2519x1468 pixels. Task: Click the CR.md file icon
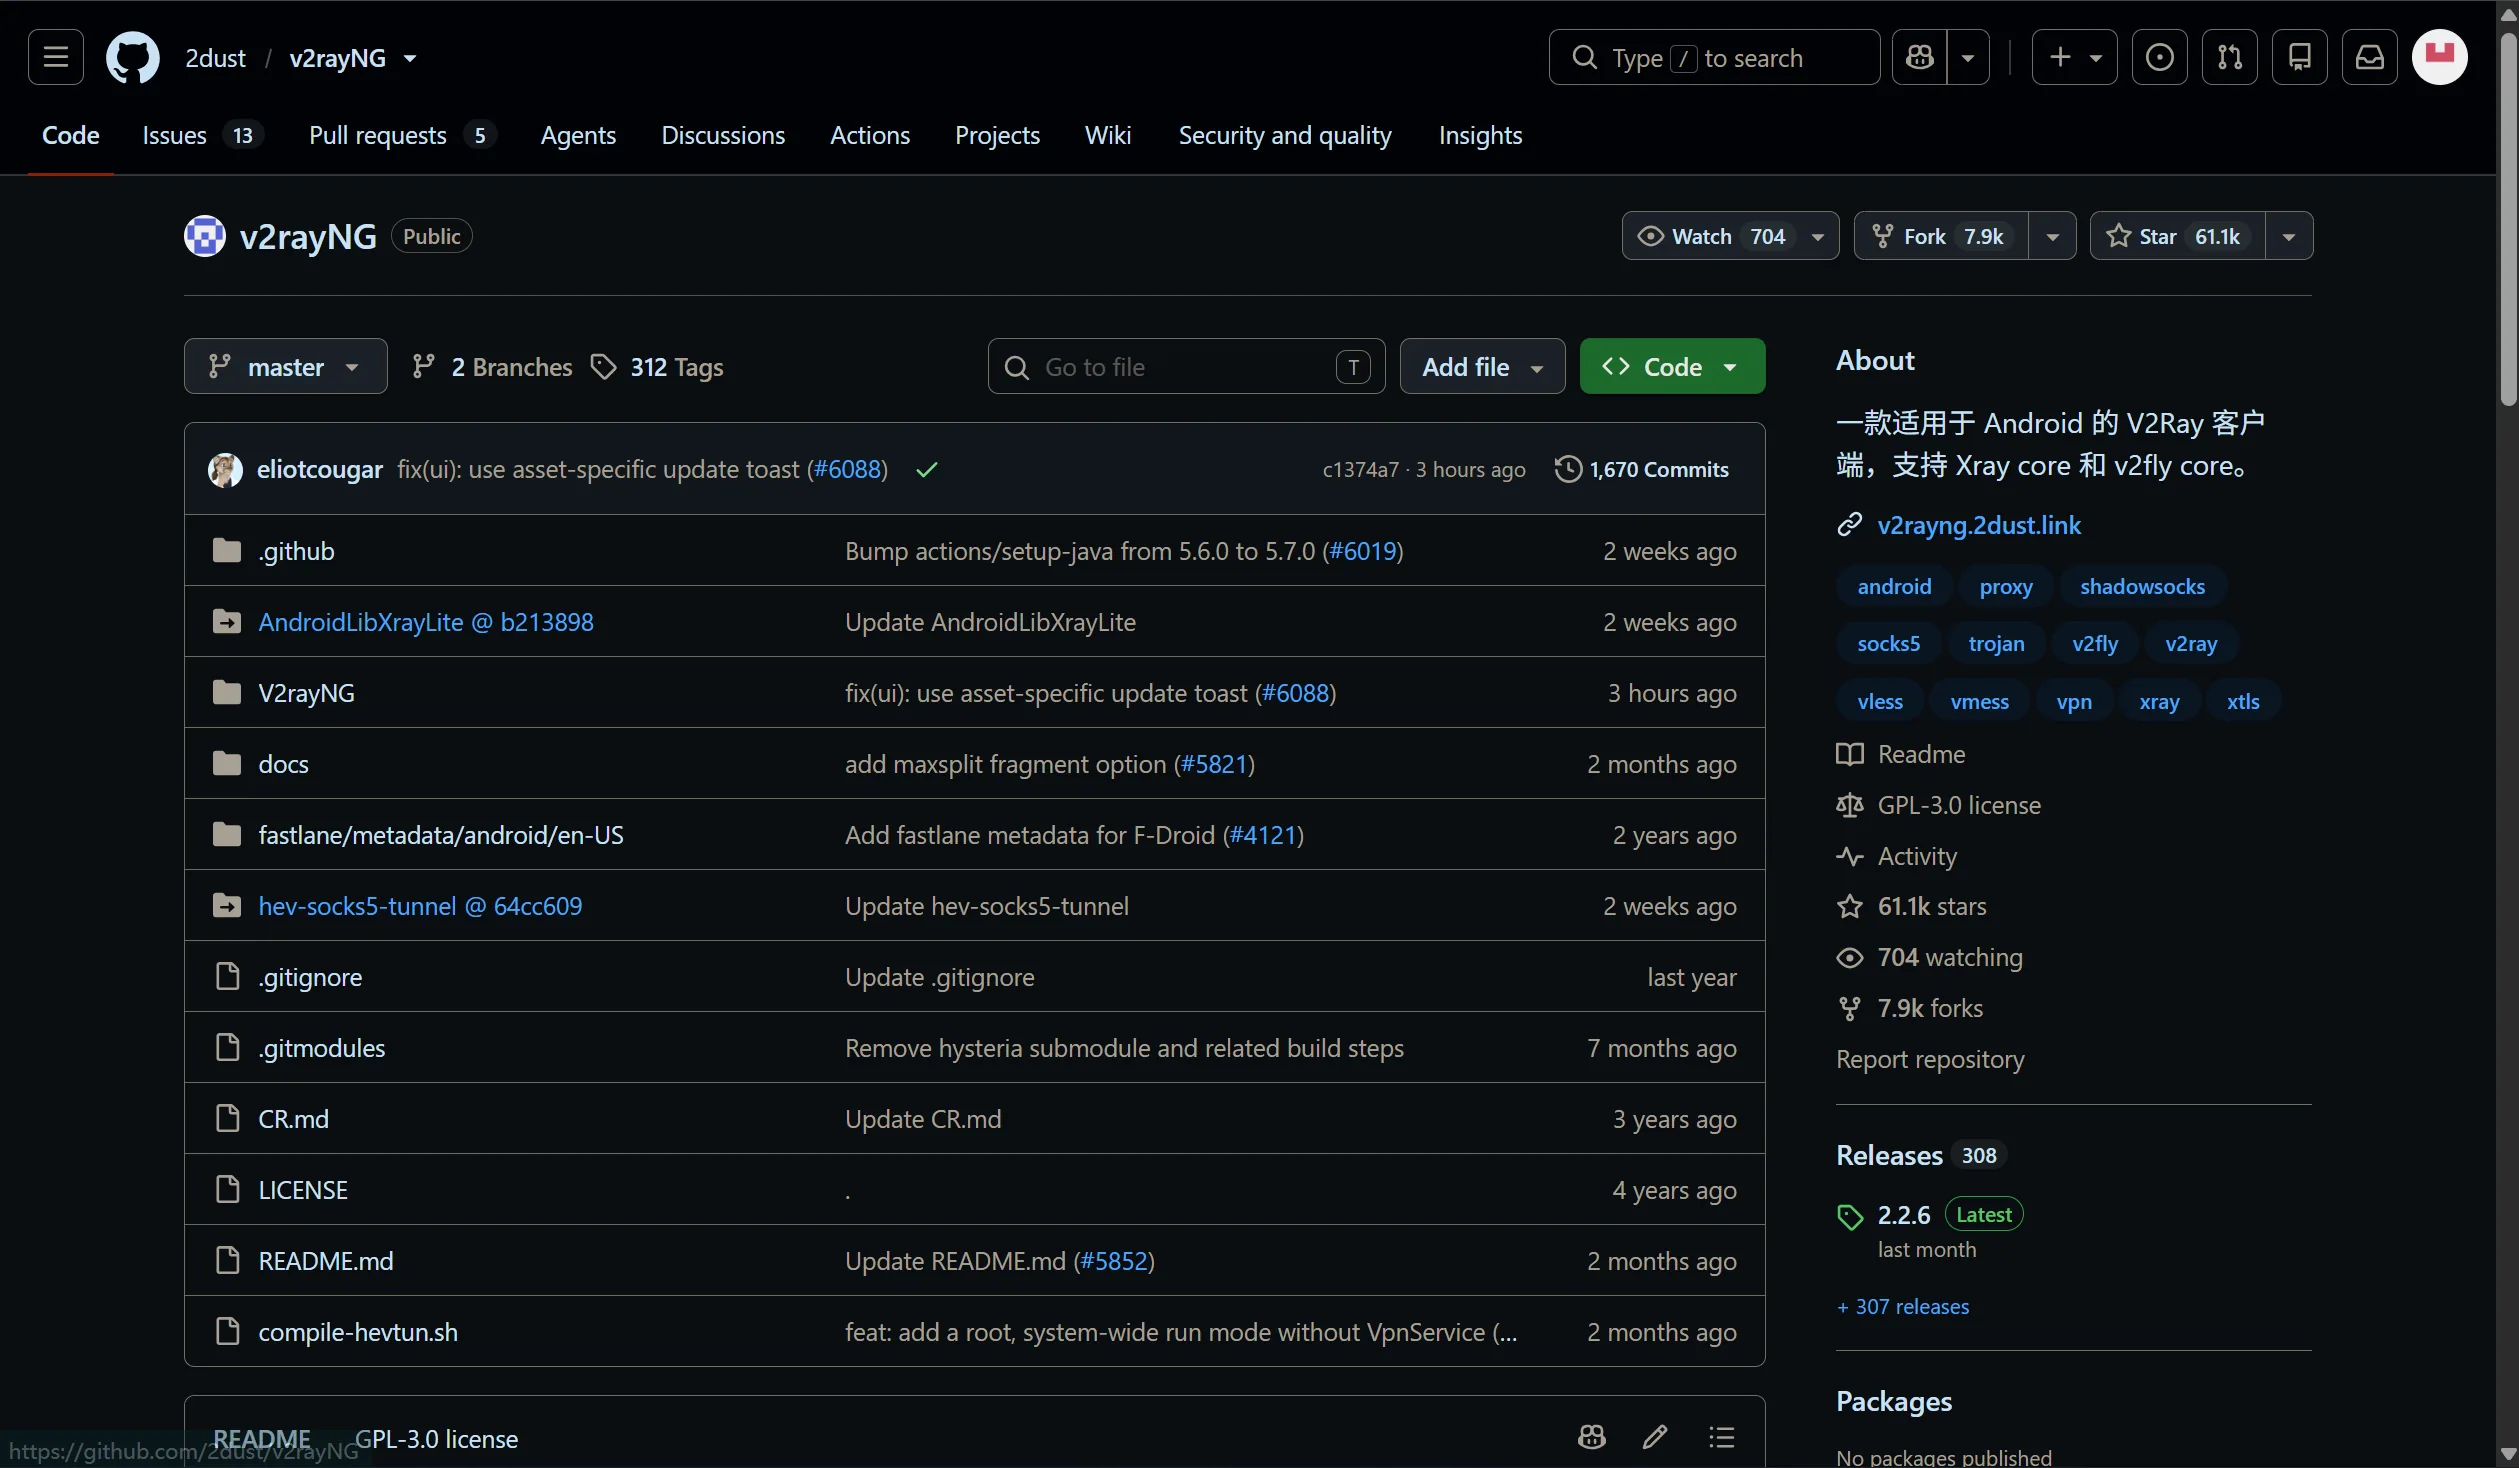[228, 1118]
